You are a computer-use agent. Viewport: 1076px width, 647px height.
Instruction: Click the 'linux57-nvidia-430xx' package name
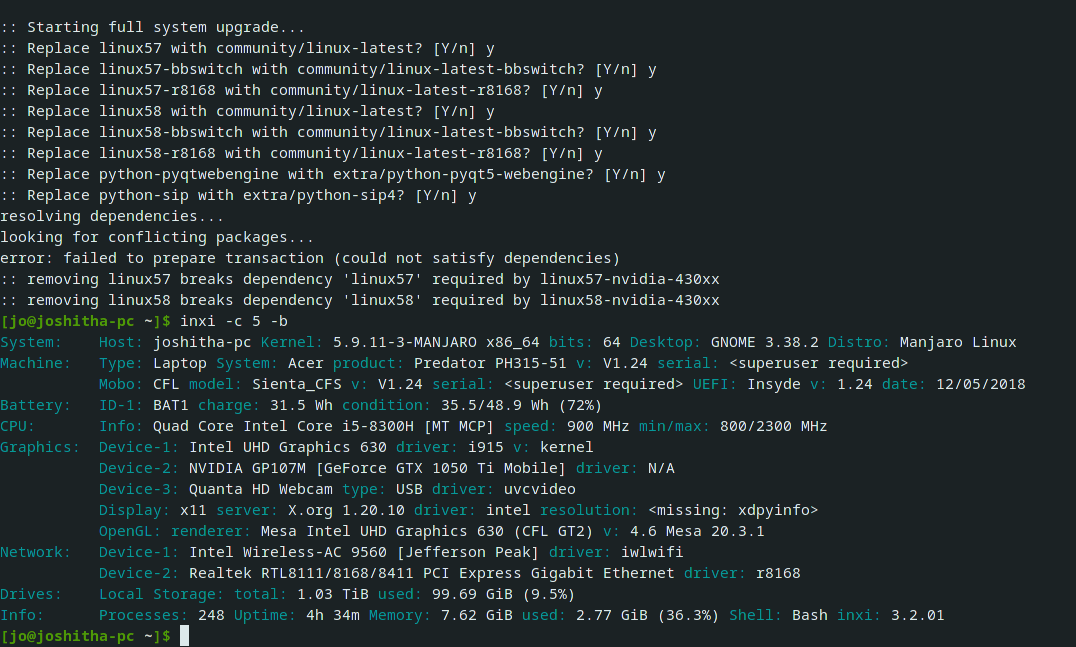(629, 279)
